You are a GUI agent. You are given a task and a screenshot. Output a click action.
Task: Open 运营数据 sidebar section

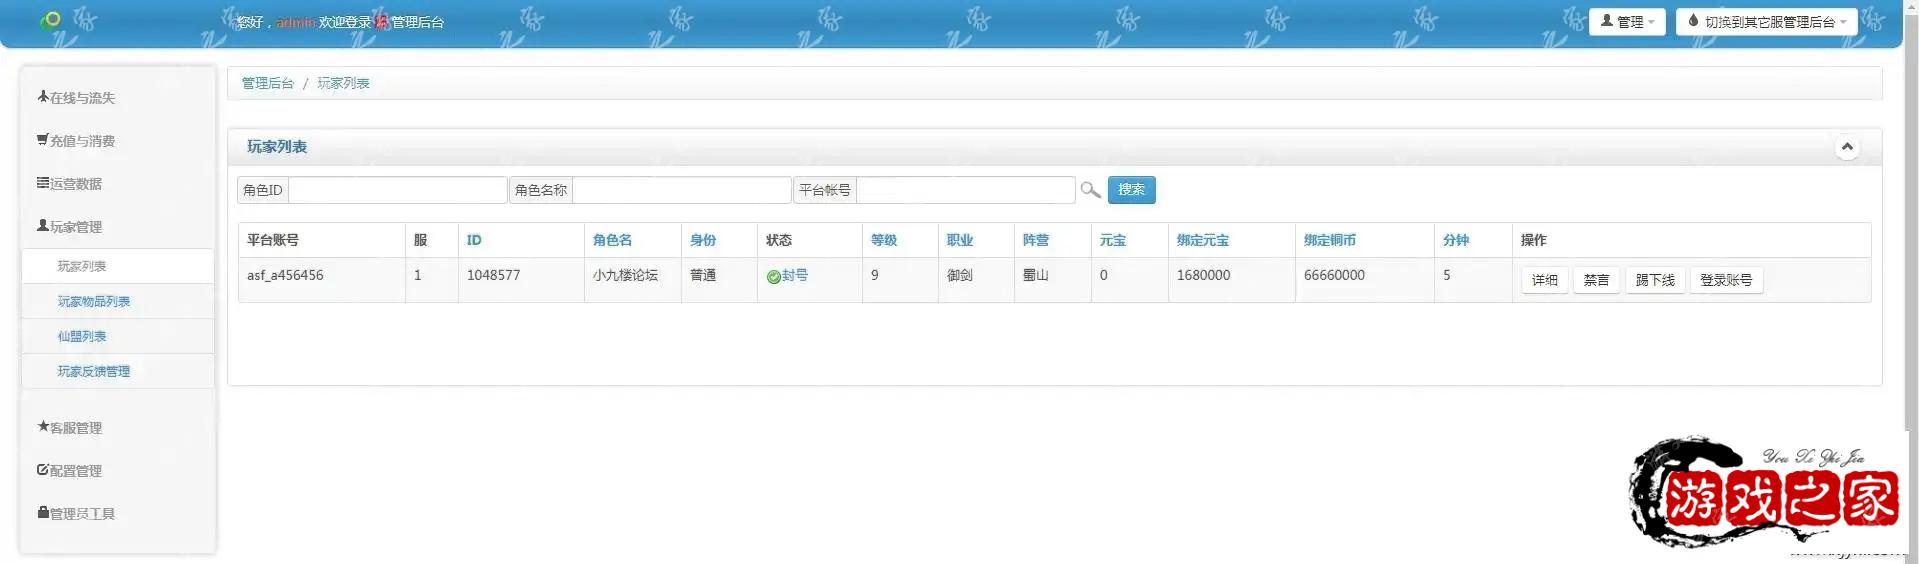[70, 184]
